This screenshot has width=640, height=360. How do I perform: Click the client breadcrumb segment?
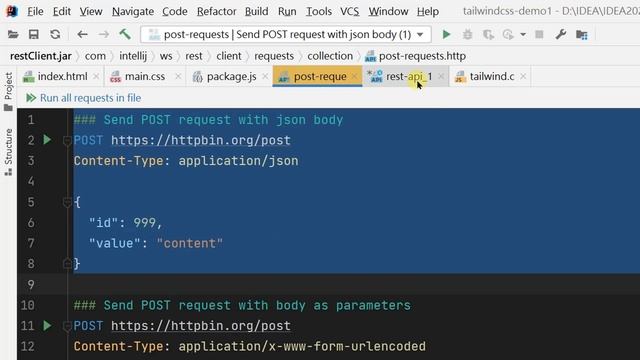coord(229,56)
